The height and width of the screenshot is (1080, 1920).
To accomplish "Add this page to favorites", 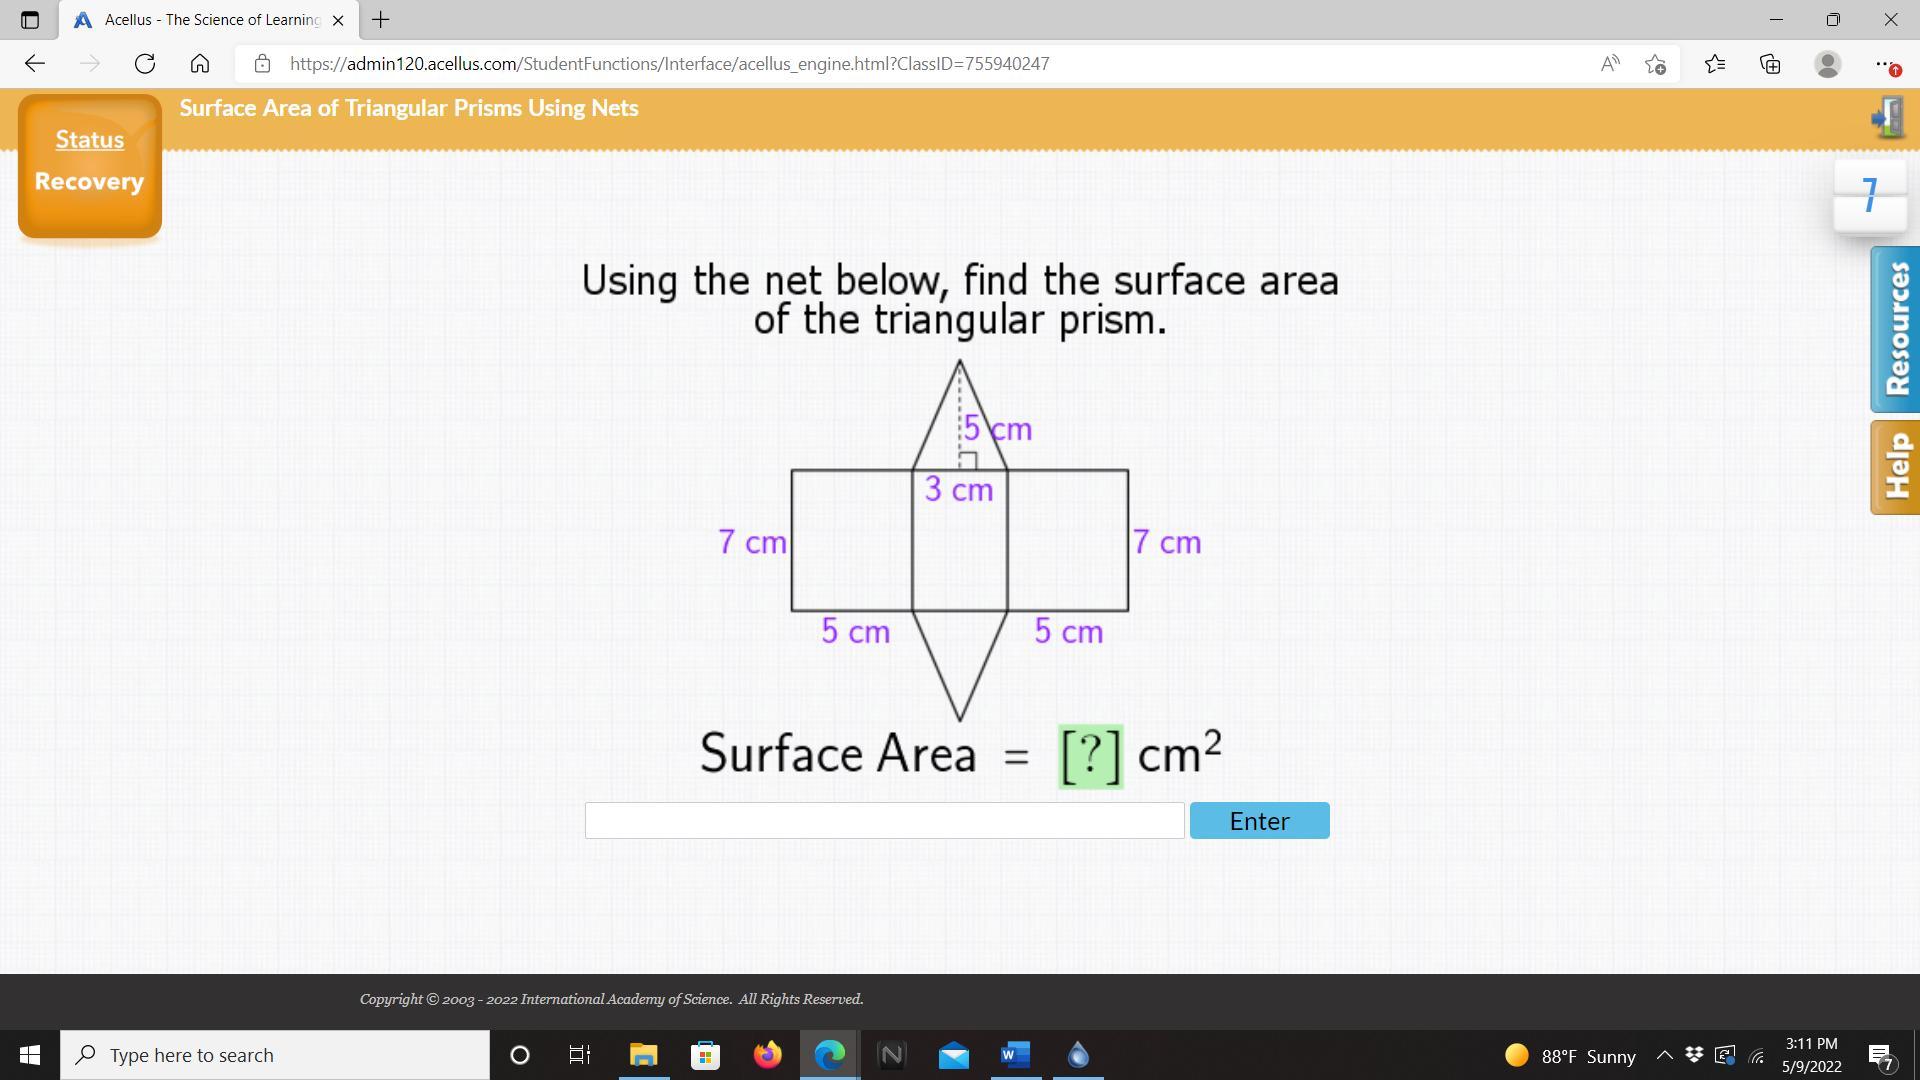I will pos(1655,64).
